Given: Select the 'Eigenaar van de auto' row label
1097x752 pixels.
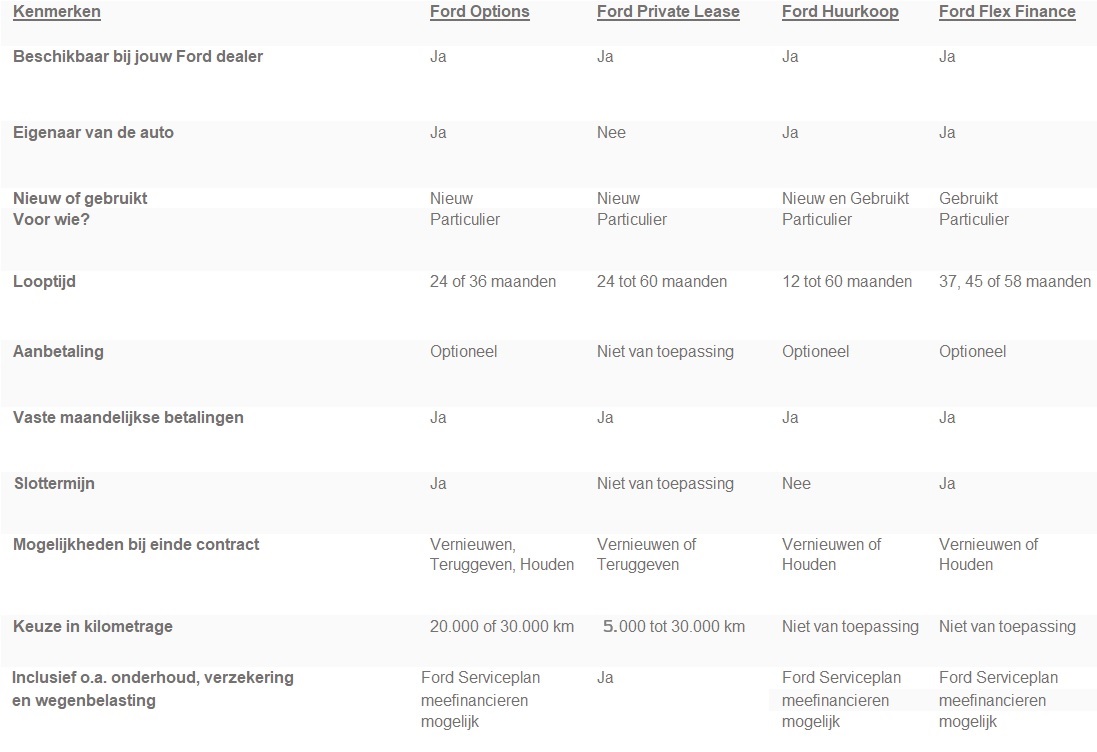Looking at the screenshot, I should click(x=93, y=133).
